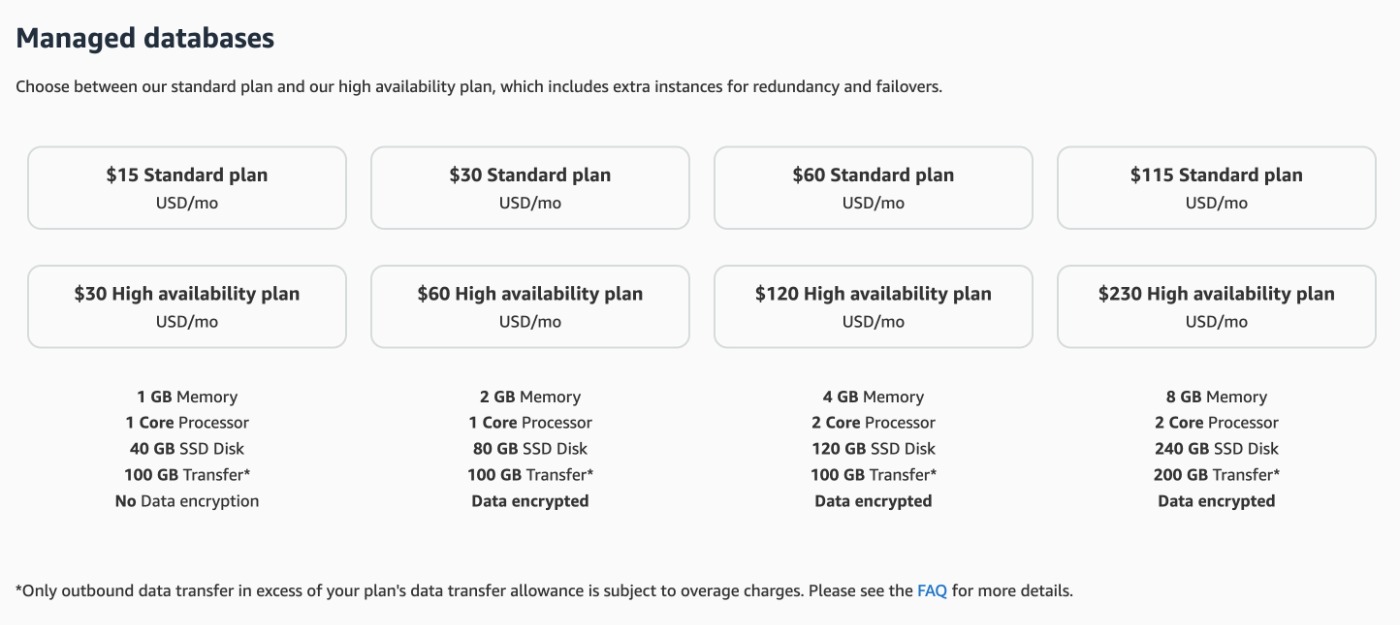Click the plan description paragraph under heading
Image resolution: width=1400 pixels, height=625 pixels.
(x=480, y=84)
